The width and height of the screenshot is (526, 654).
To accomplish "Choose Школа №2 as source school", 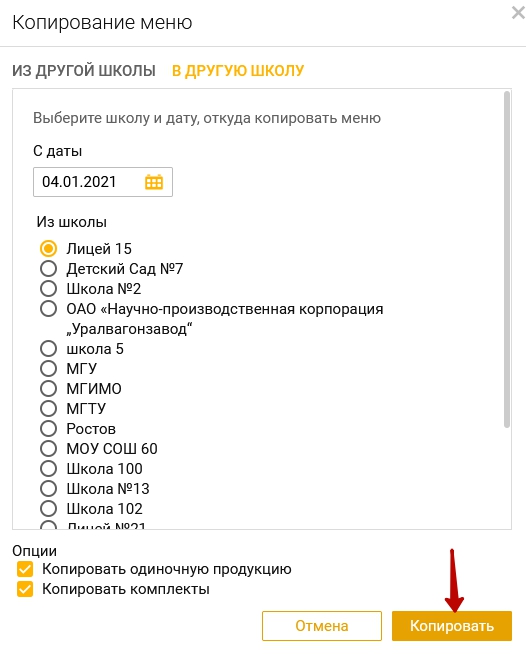I will pos(48,289).
